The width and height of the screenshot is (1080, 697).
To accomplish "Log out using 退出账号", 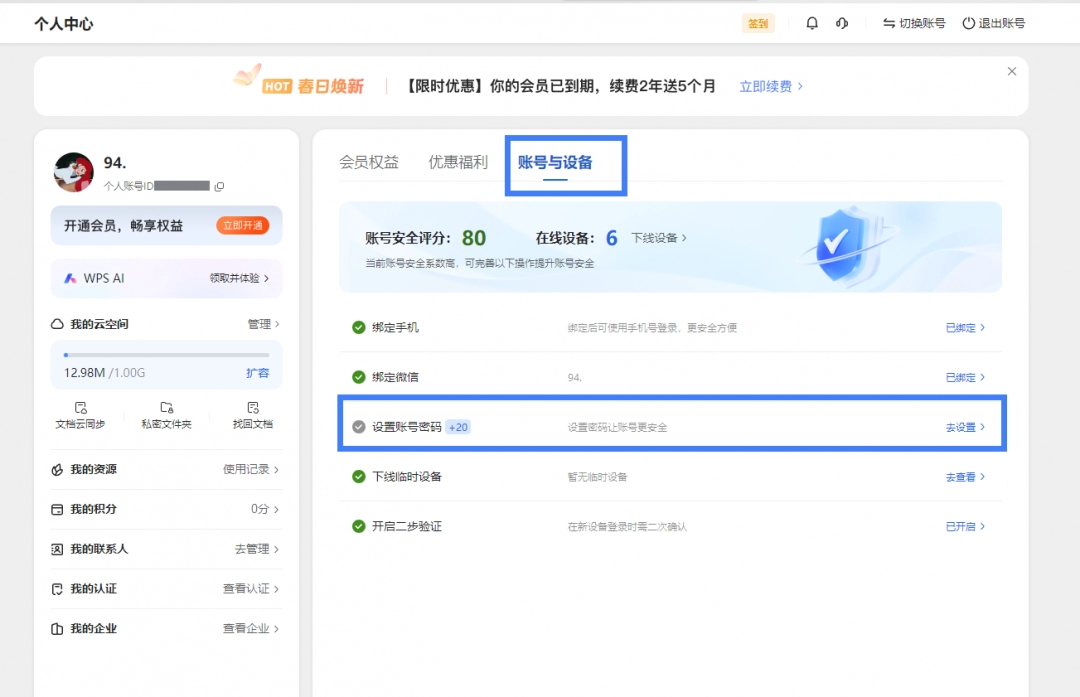I will click(x=1000, y=22).
